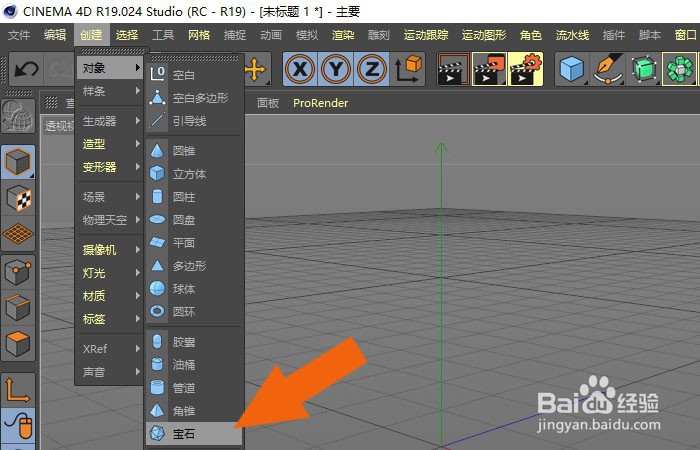
Task: Open the 渲染 menu
Action: [x=343, y=35]
